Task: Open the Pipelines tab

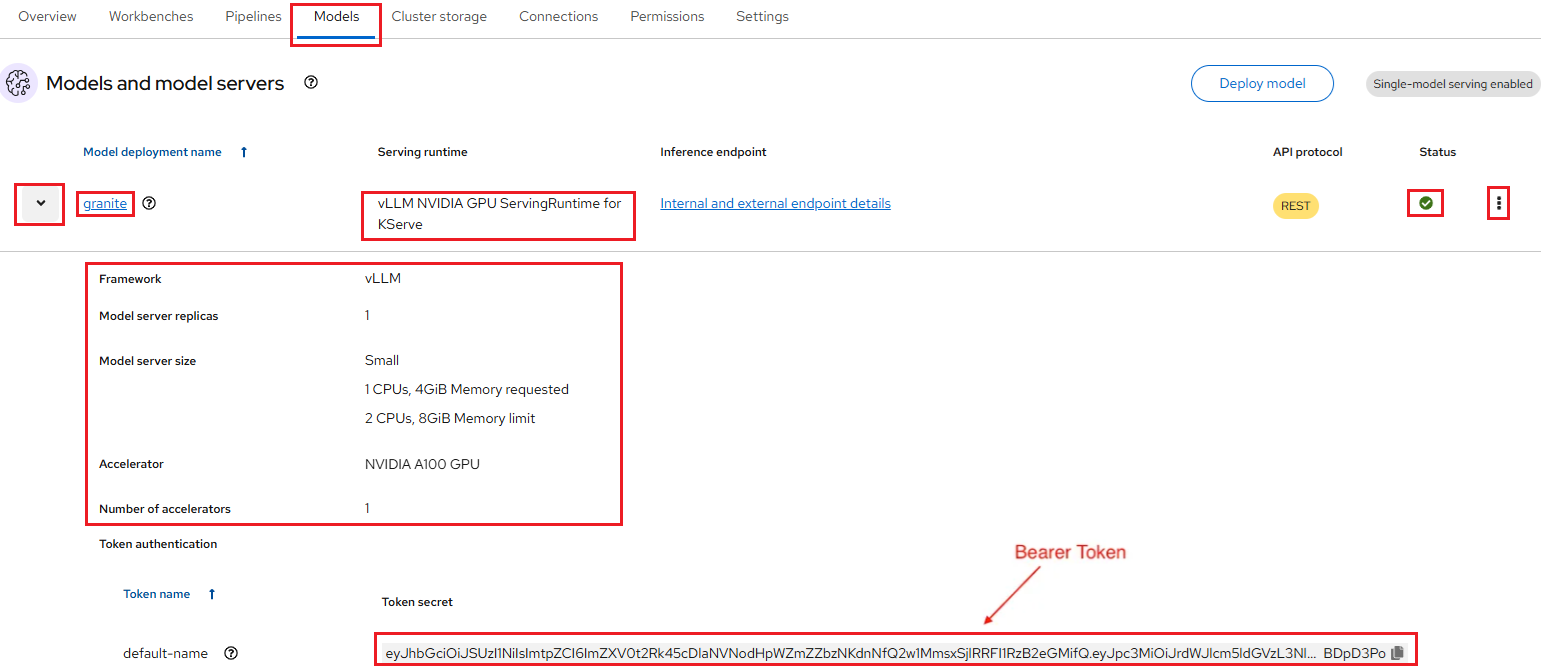Action: point(253,17)
